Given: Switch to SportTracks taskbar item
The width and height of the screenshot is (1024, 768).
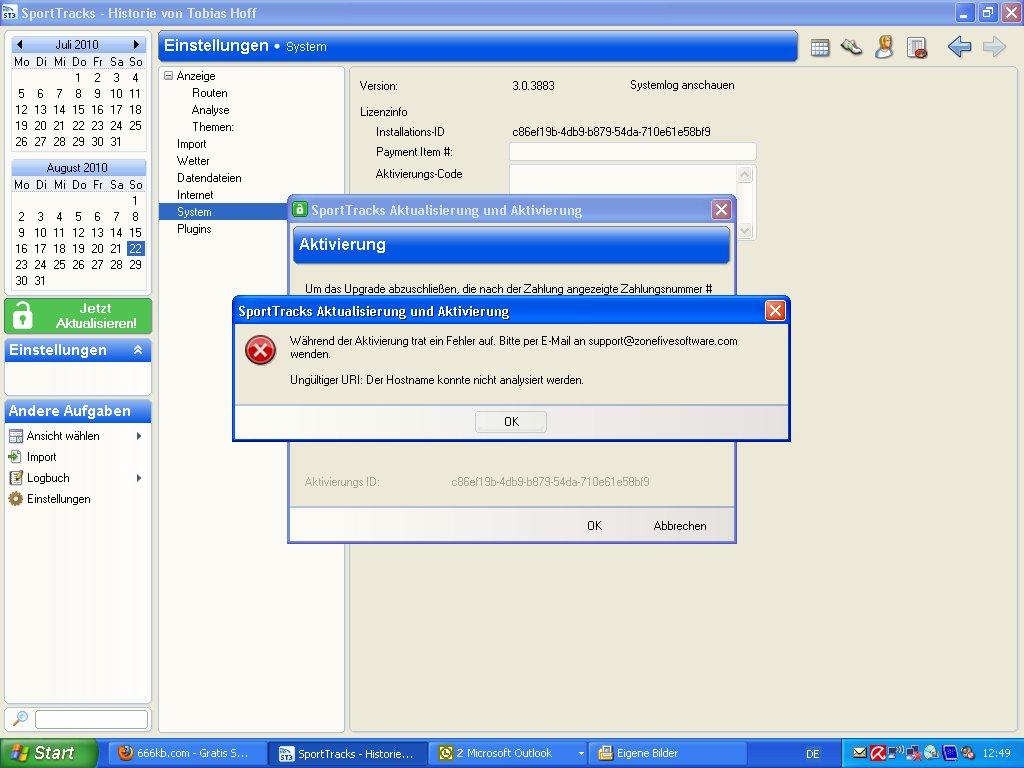Looking at the screenshot, I should pyautogui.click(x=348, y=754).
